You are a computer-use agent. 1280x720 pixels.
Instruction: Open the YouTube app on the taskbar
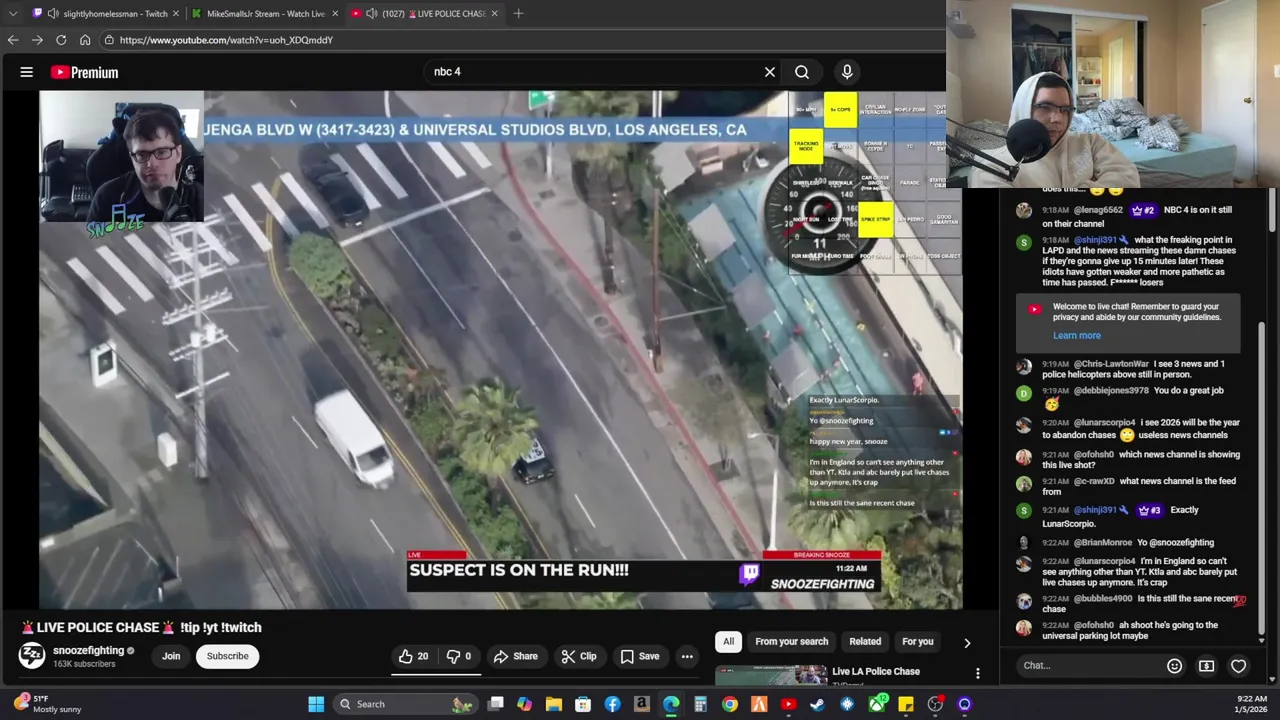point(788,704)
